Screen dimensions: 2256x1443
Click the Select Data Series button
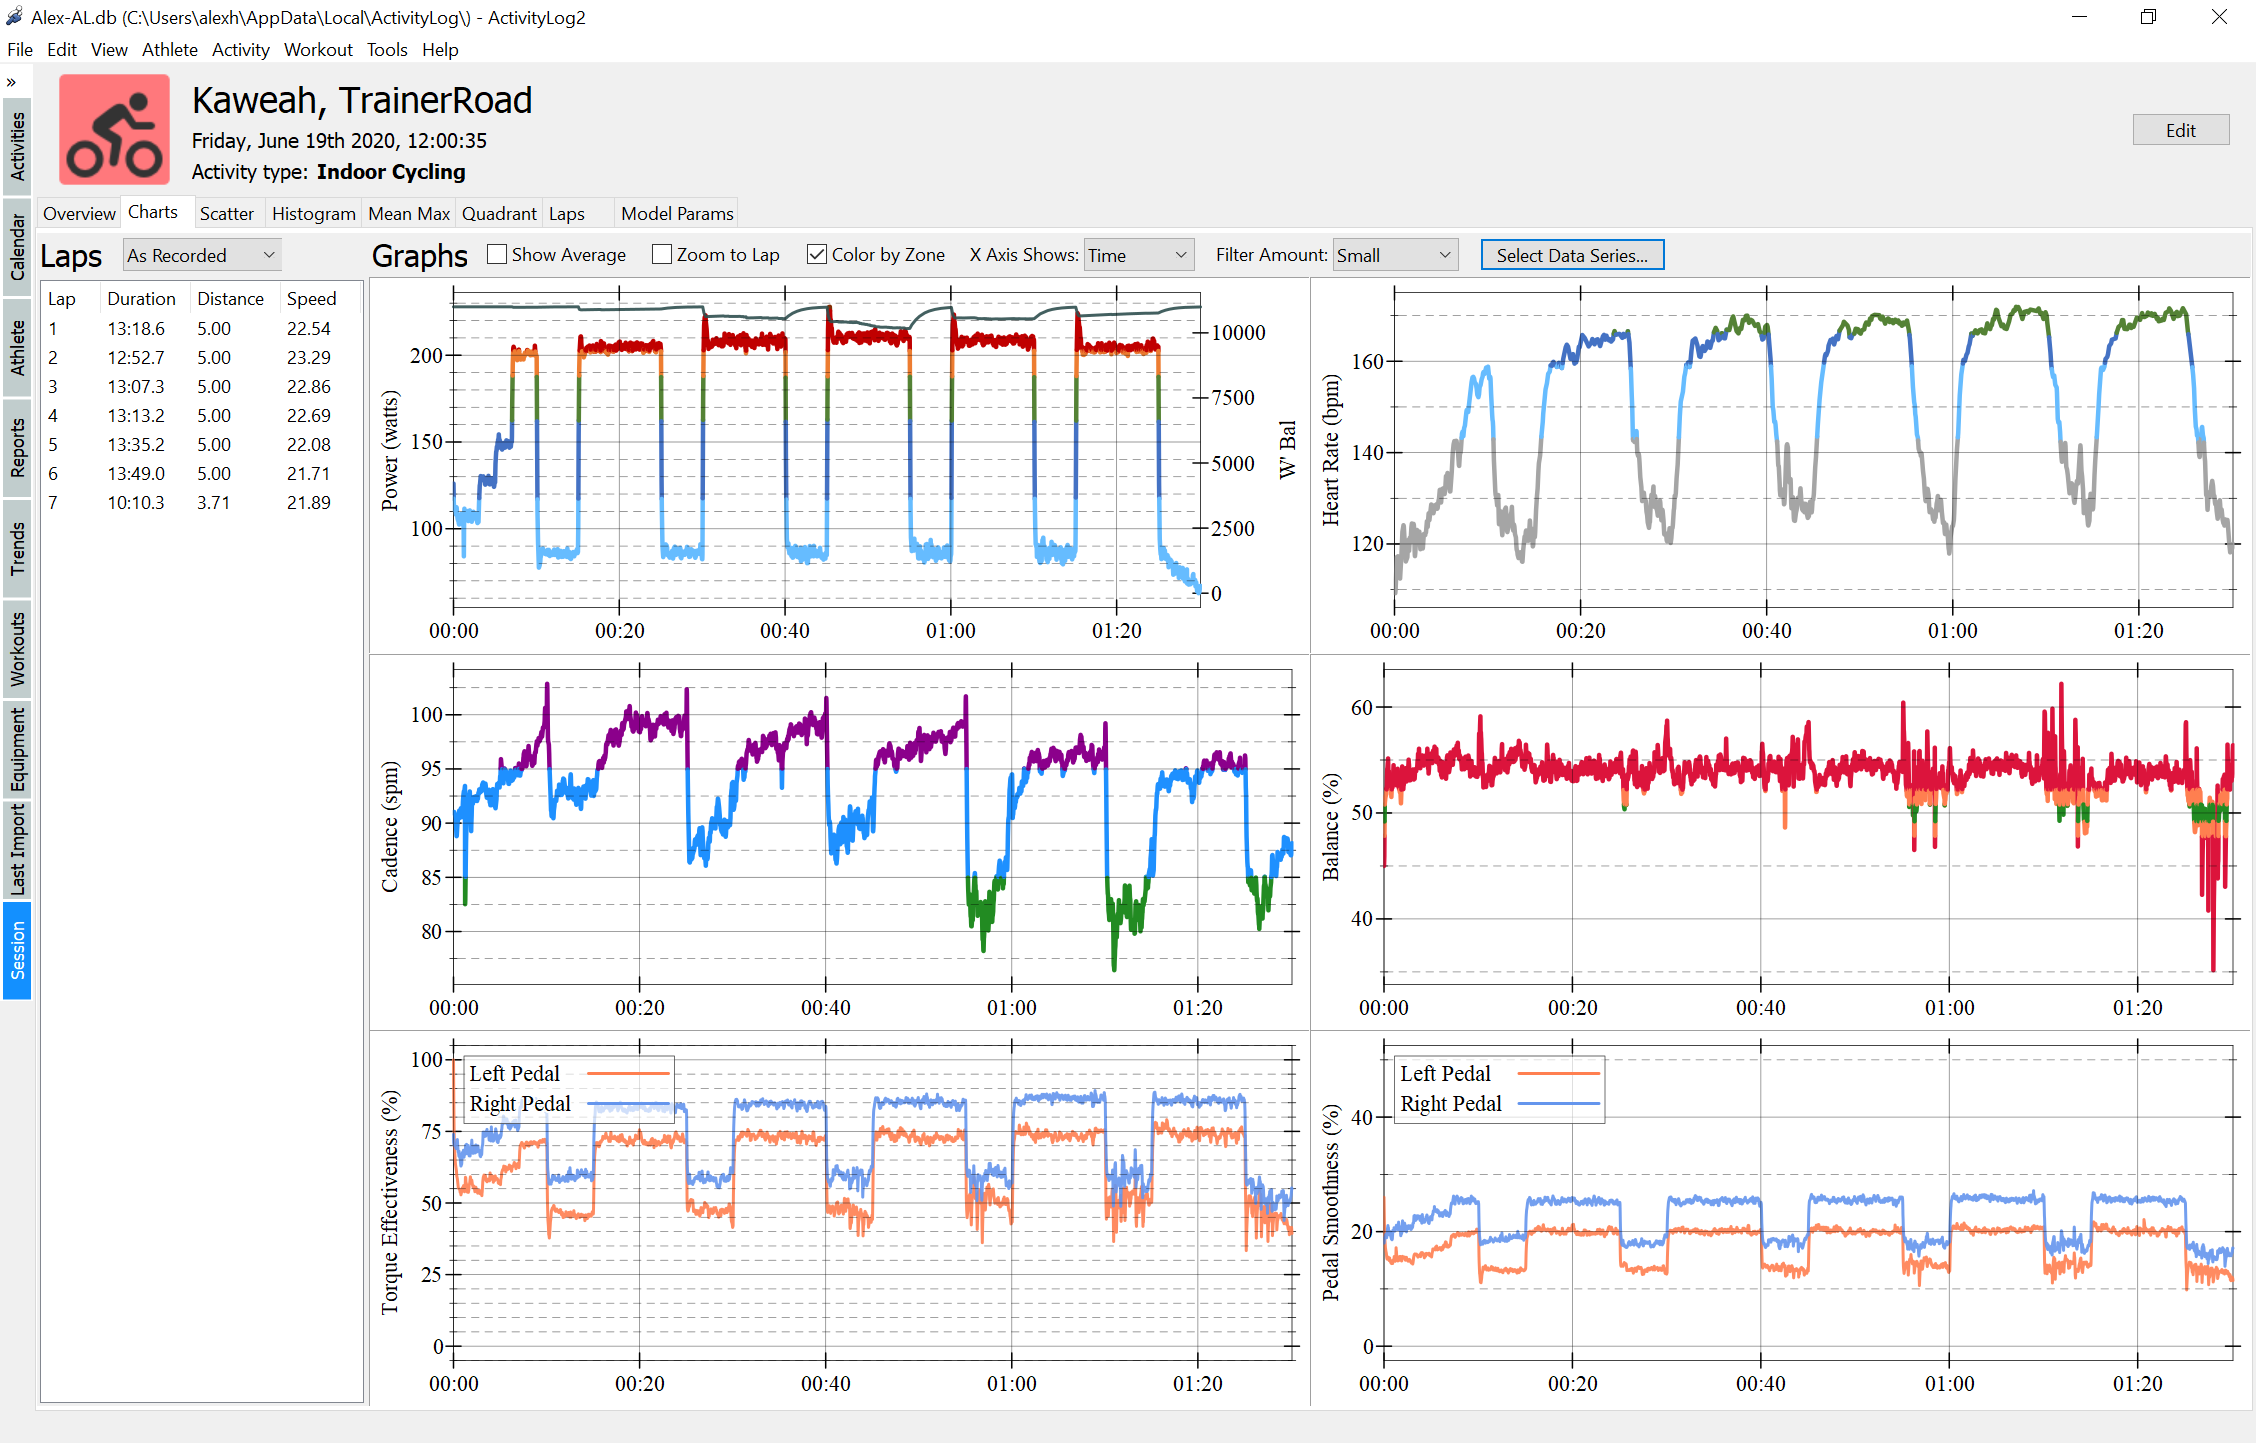(x=1571, y=256)
